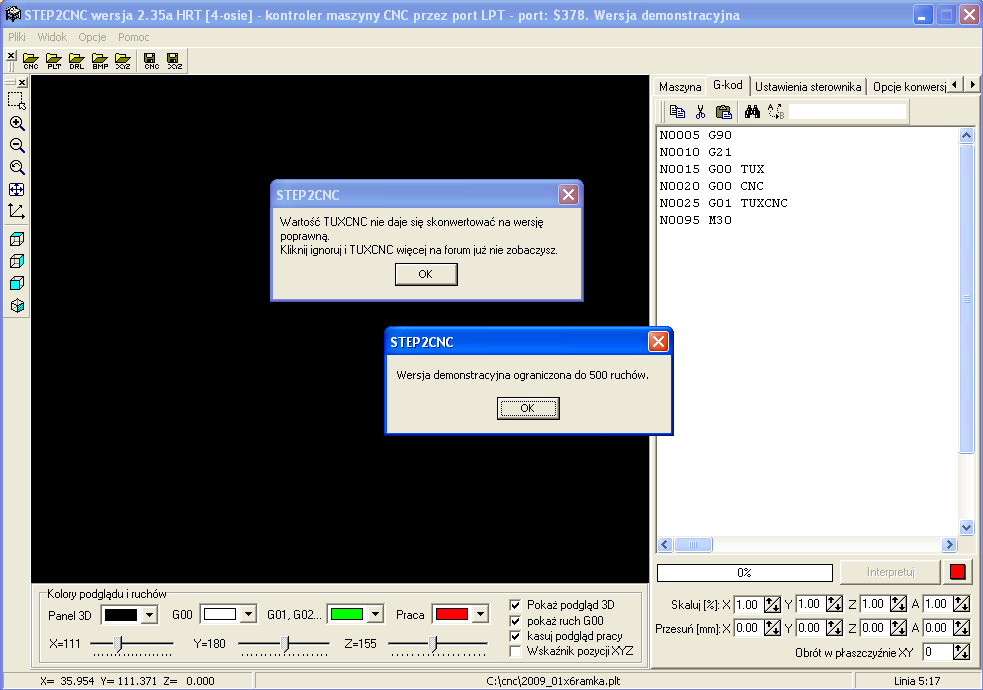The width and height of the screenshot is (983, 690).
Task: Click the X=111 rotation slider handle
Action: (x=117, y=643)
